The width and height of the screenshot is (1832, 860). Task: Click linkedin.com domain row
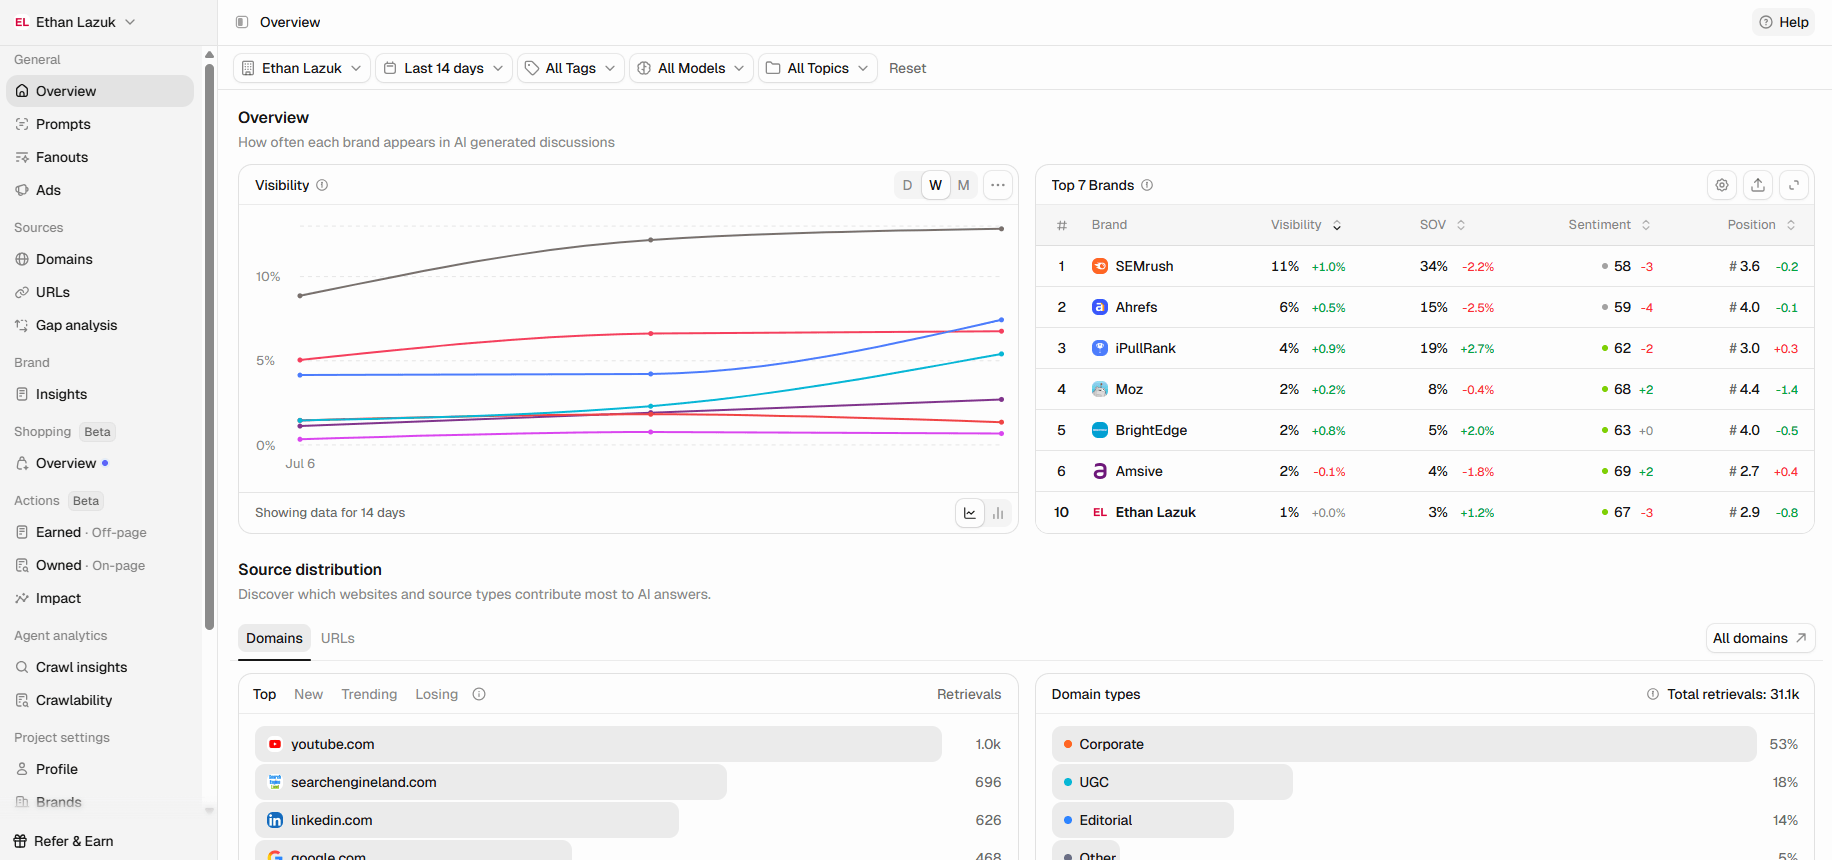click(x=628, y=820)
